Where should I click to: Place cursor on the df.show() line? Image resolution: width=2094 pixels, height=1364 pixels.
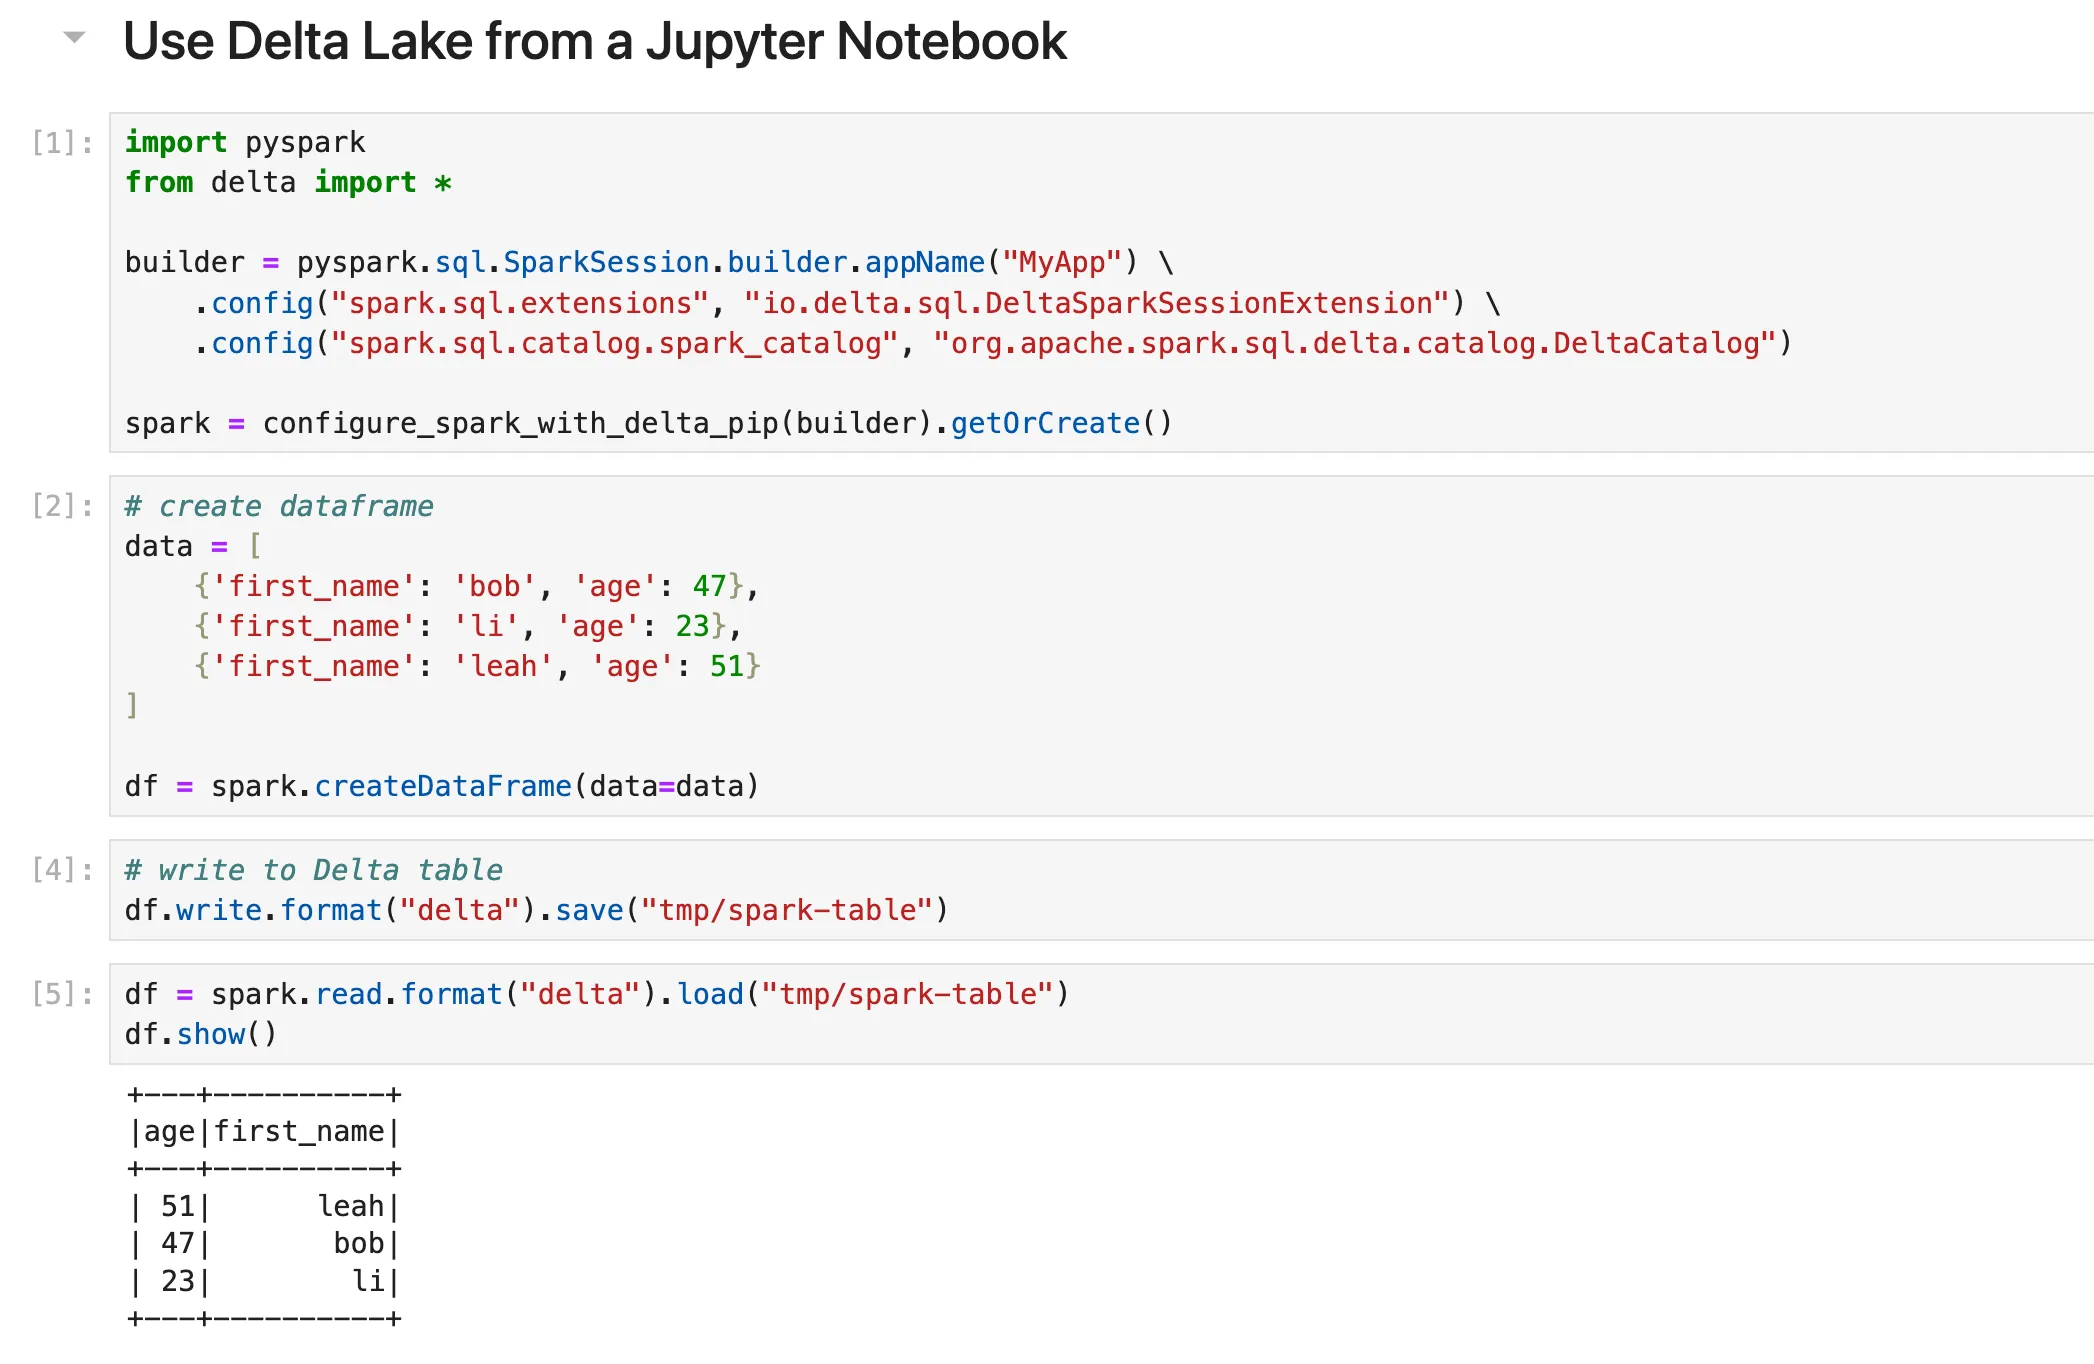tap(200, 1034)
